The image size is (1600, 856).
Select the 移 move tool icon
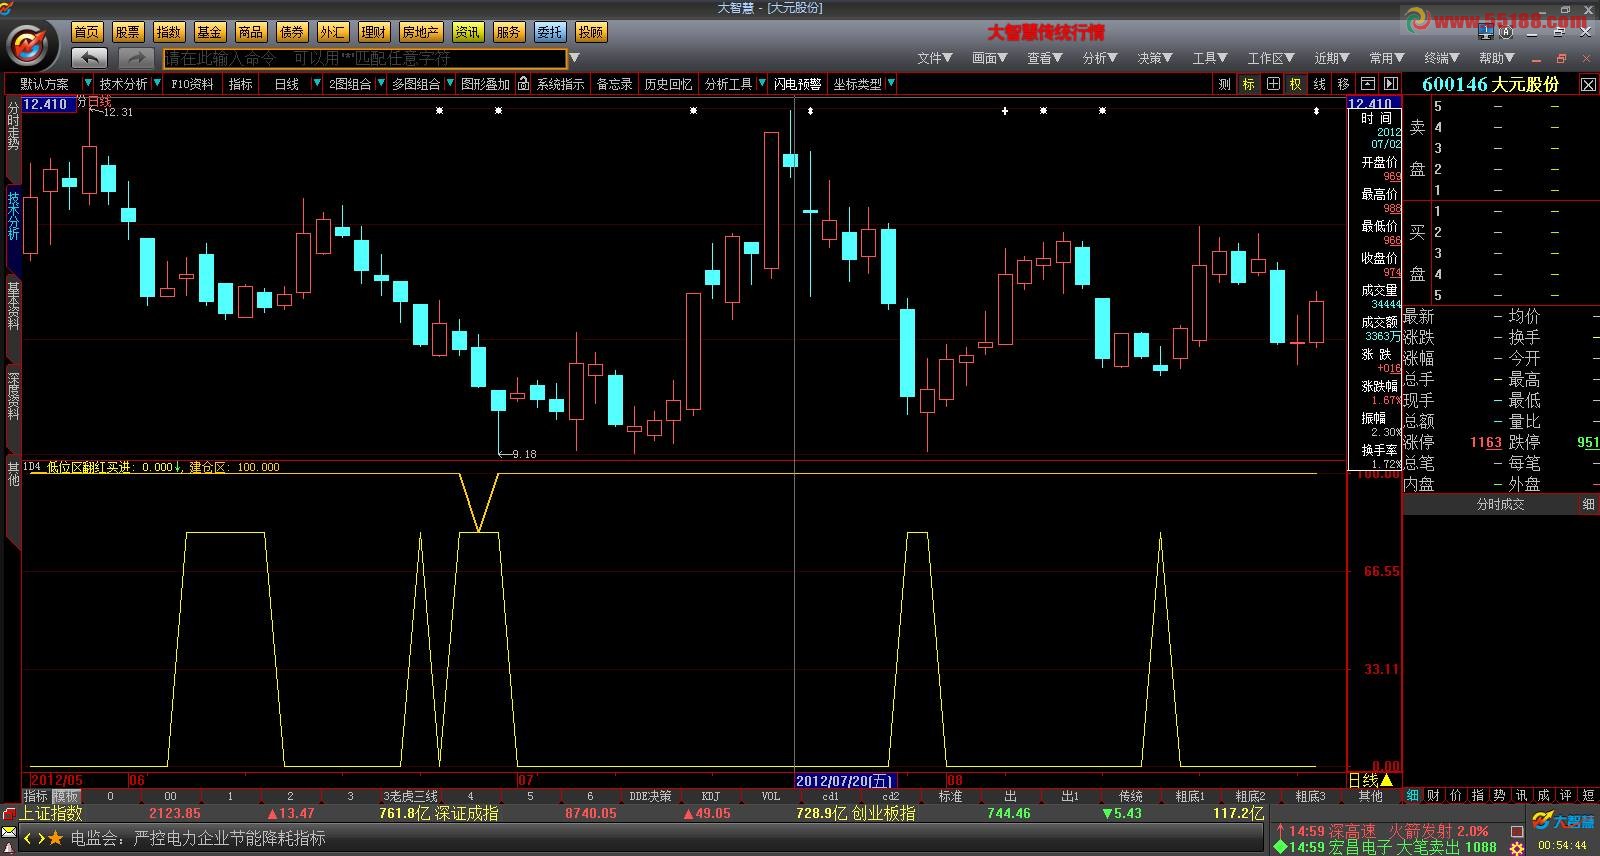coord(1344,84)
